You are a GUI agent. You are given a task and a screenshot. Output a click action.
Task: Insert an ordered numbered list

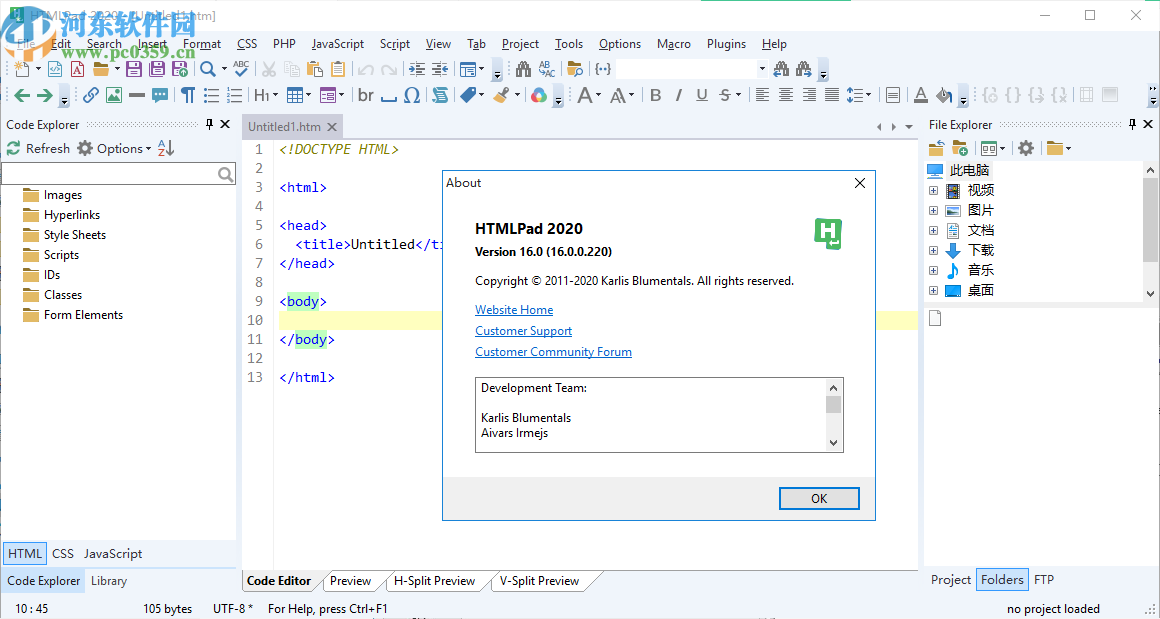point(235,95)
